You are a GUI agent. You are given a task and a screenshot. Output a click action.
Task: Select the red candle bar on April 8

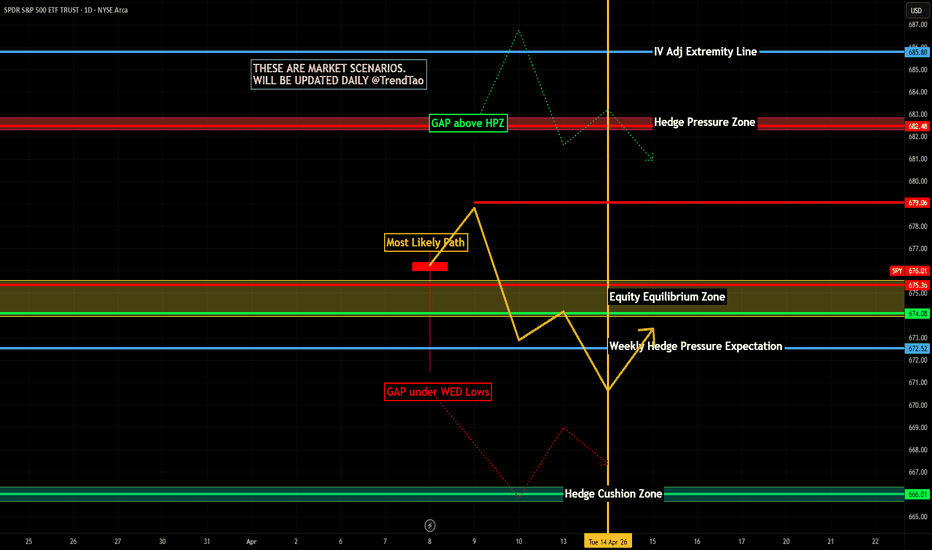[x=429, y=267]
